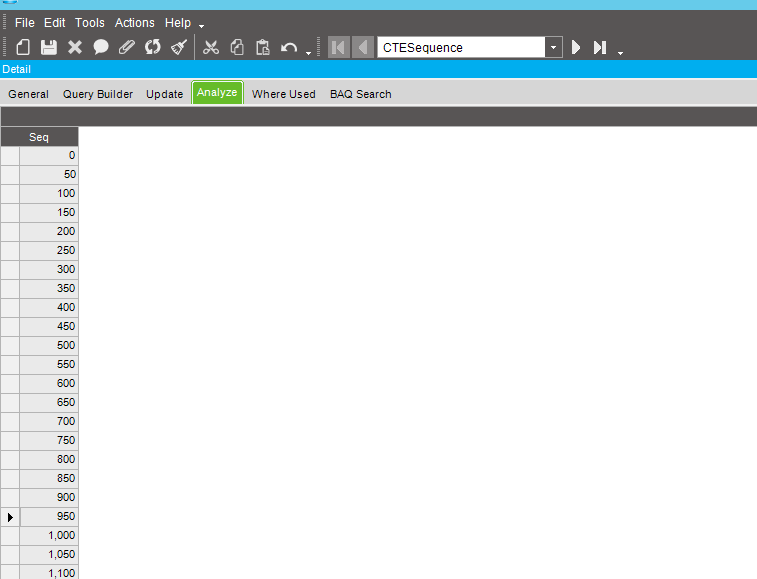
Task: Open the Edit menu
Action: pyautogui.click(x=55, y=23)
